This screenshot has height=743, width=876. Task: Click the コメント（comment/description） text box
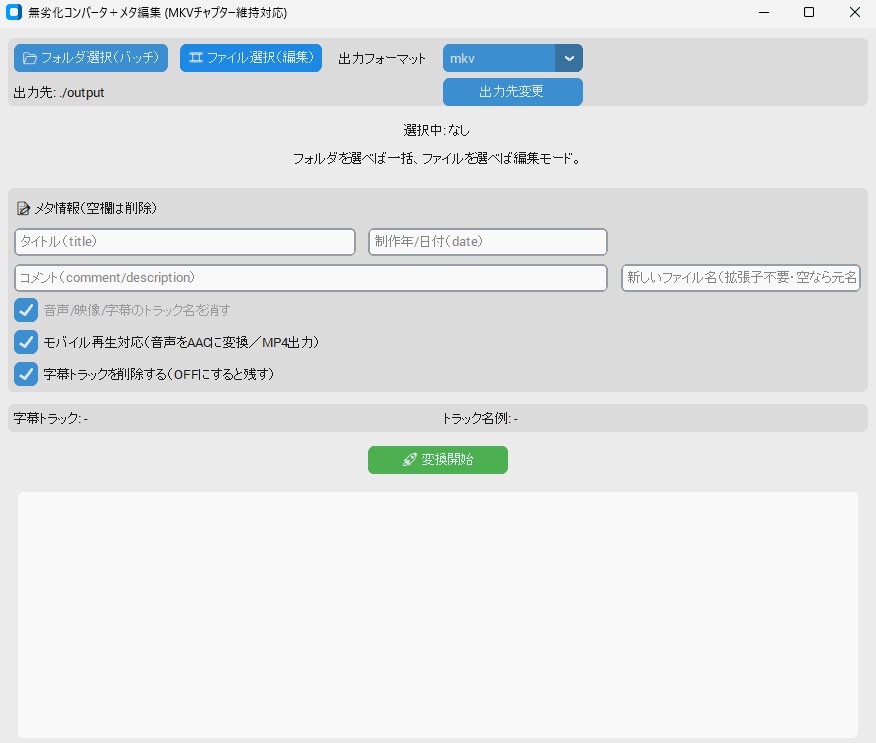click(x=310, y=277)
